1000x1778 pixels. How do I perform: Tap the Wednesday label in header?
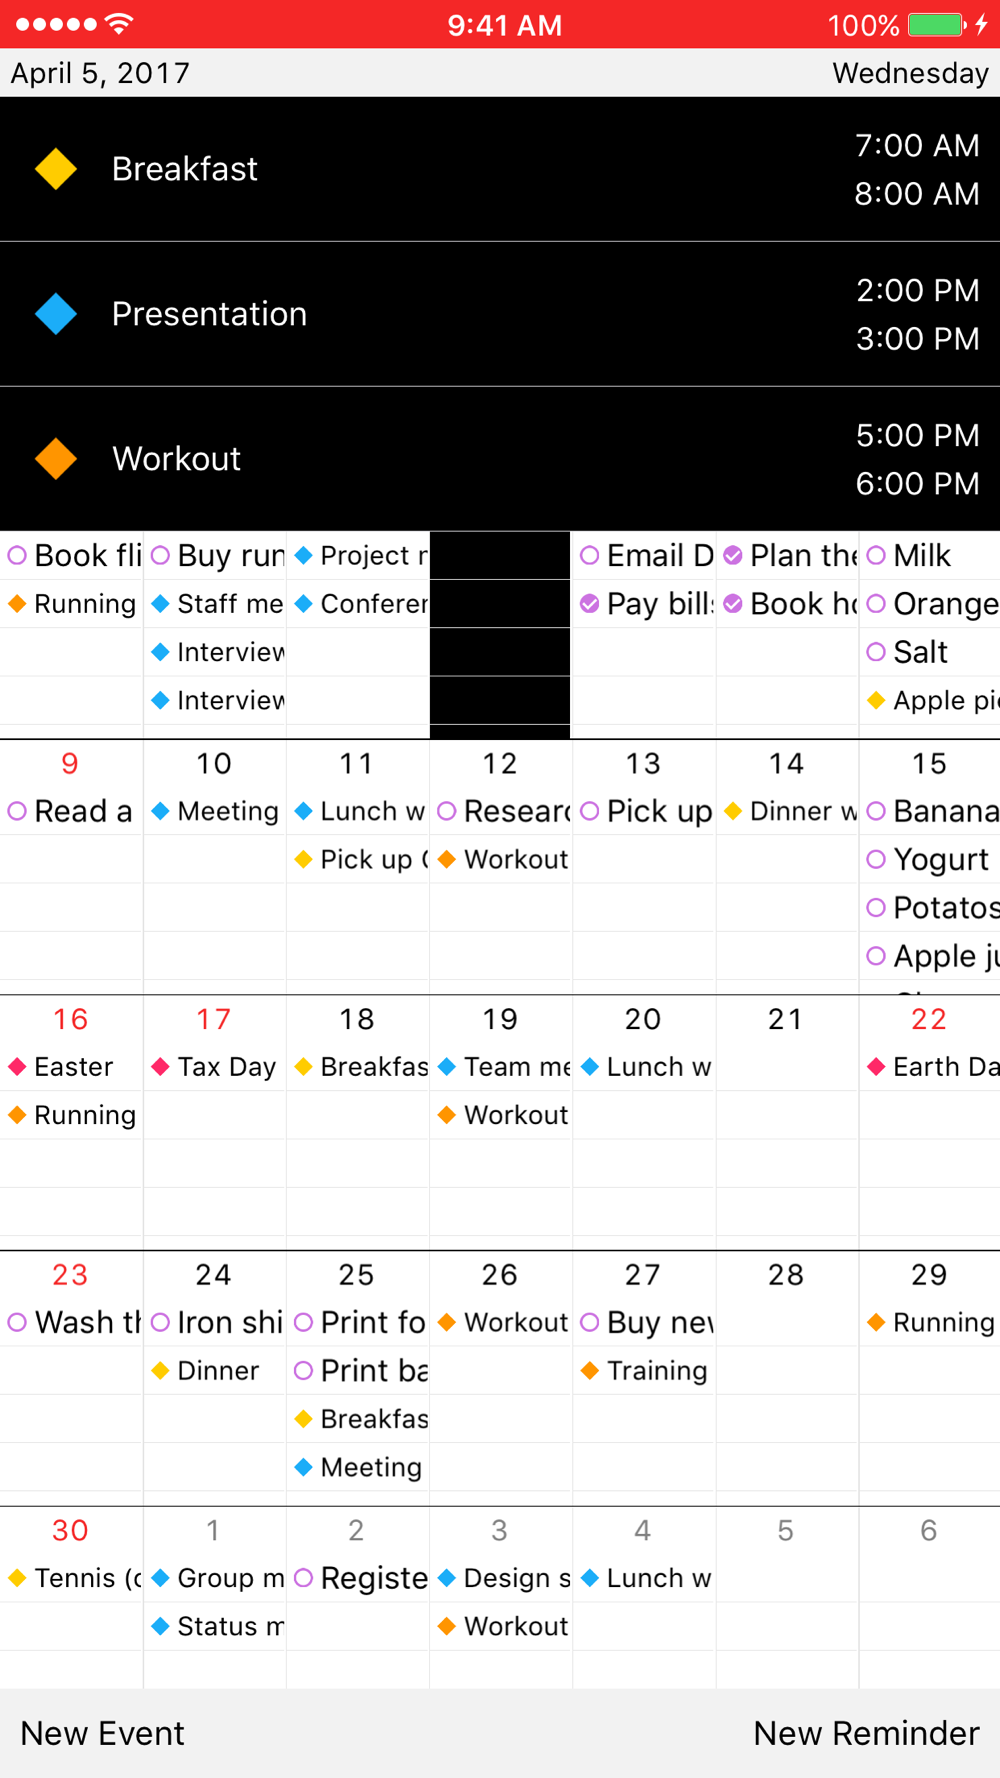pos(910,73)
